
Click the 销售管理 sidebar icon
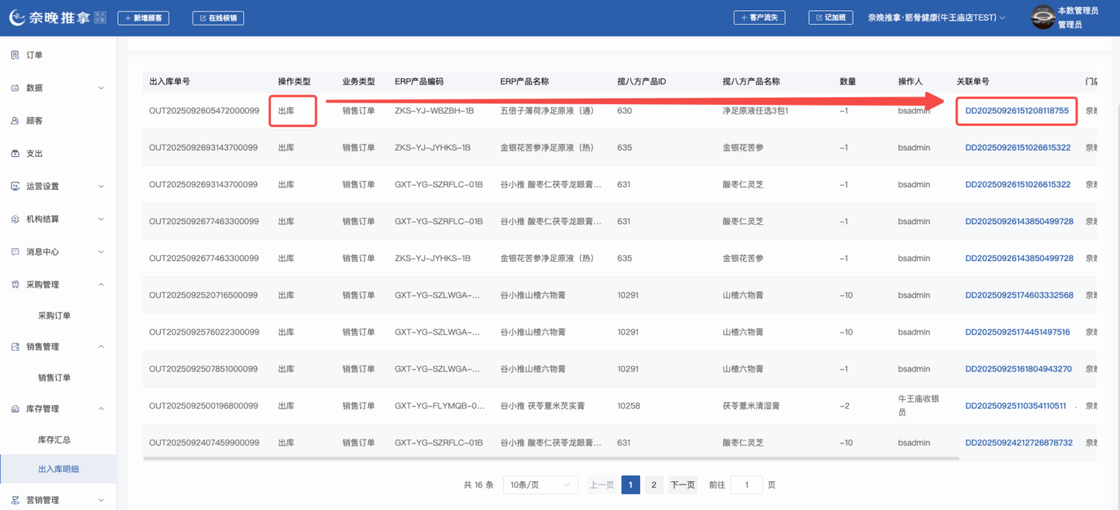[x=15, y=346]
